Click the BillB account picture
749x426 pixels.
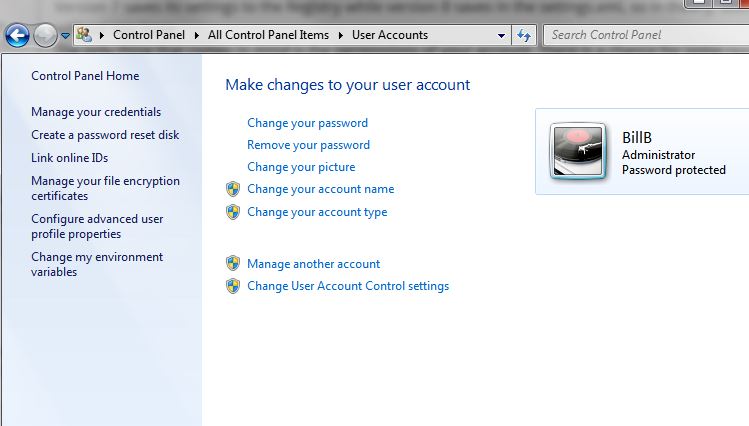pos(579,151)
